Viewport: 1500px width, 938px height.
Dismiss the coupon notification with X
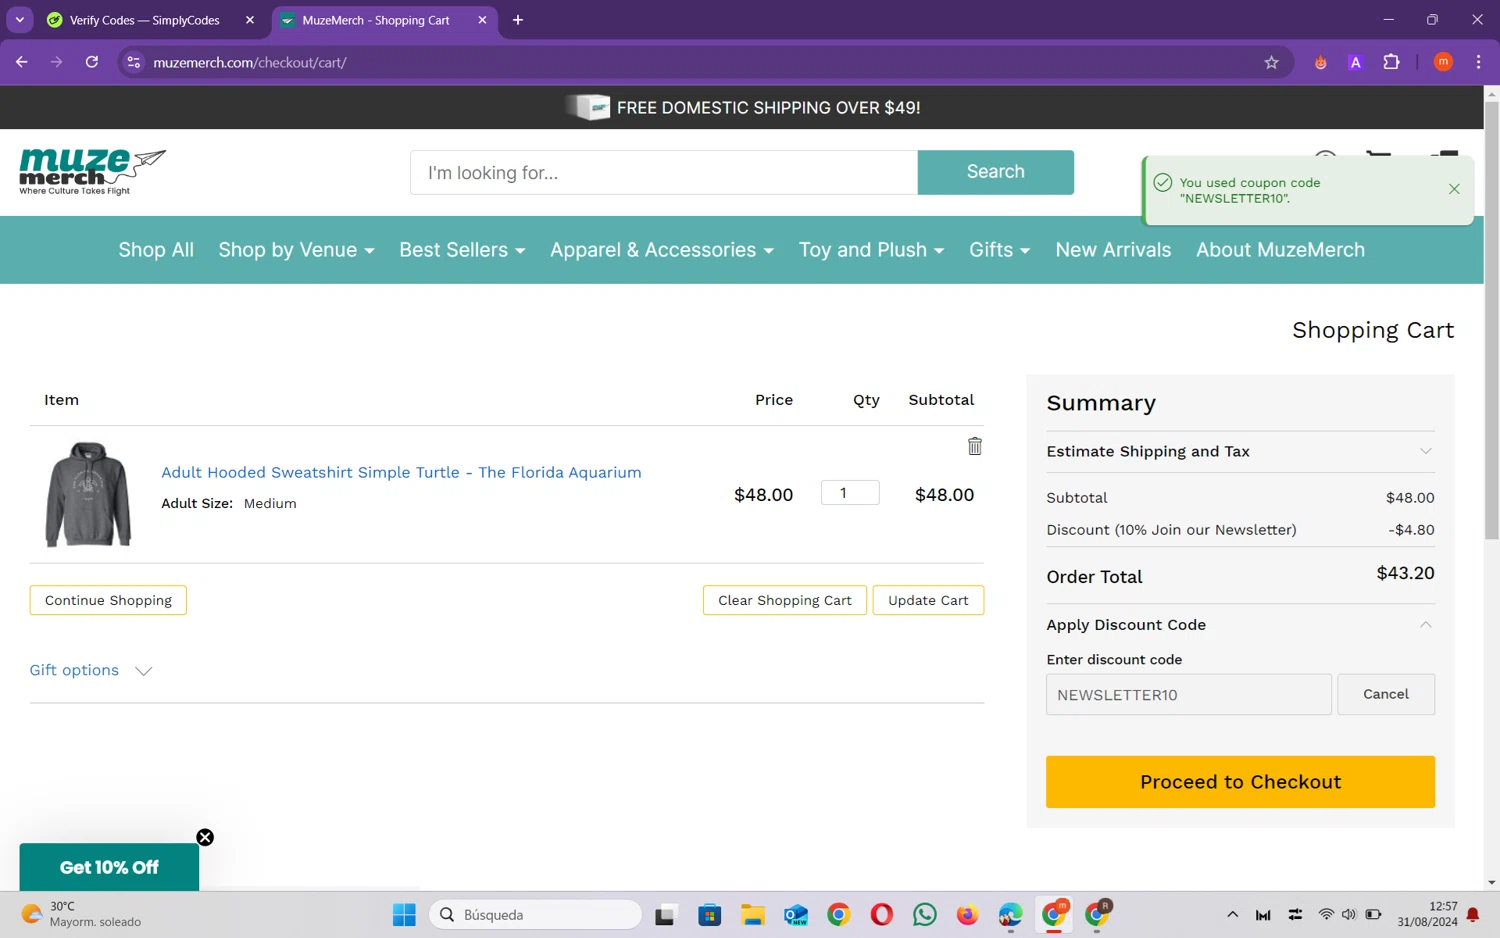point(1454,189)
